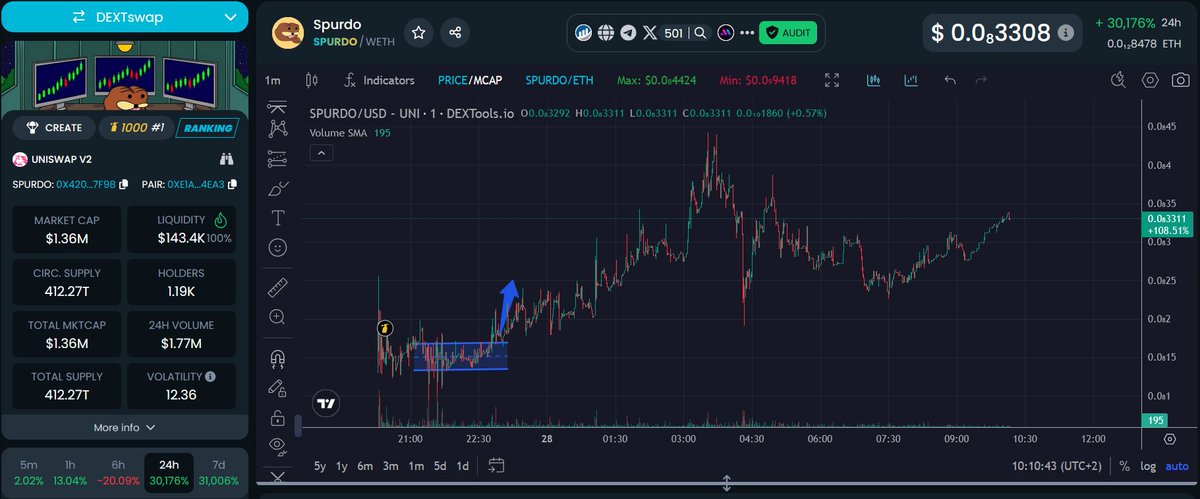
Task: Take a chart snapshot with camera icon
Action: pos(1180,80)
